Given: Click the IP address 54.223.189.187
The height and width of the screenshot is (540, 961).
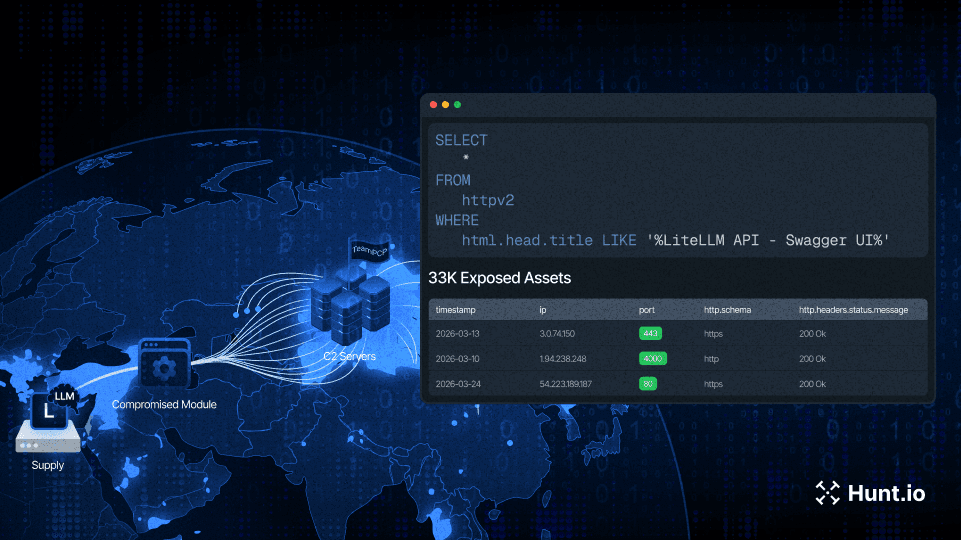Looking at the screenshot, I should point(566,384).
